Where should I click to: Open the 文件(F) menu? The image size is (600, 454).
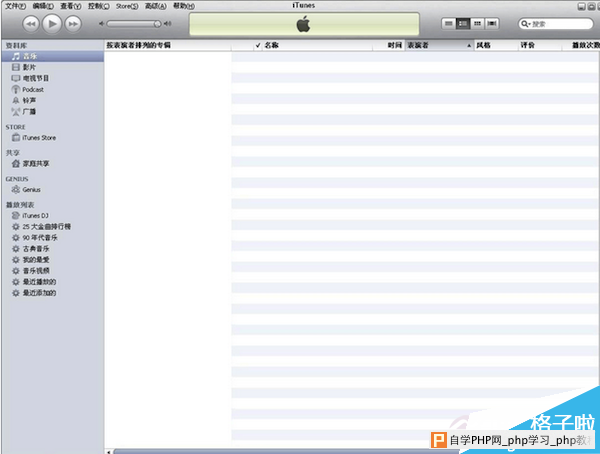(16, 6)
